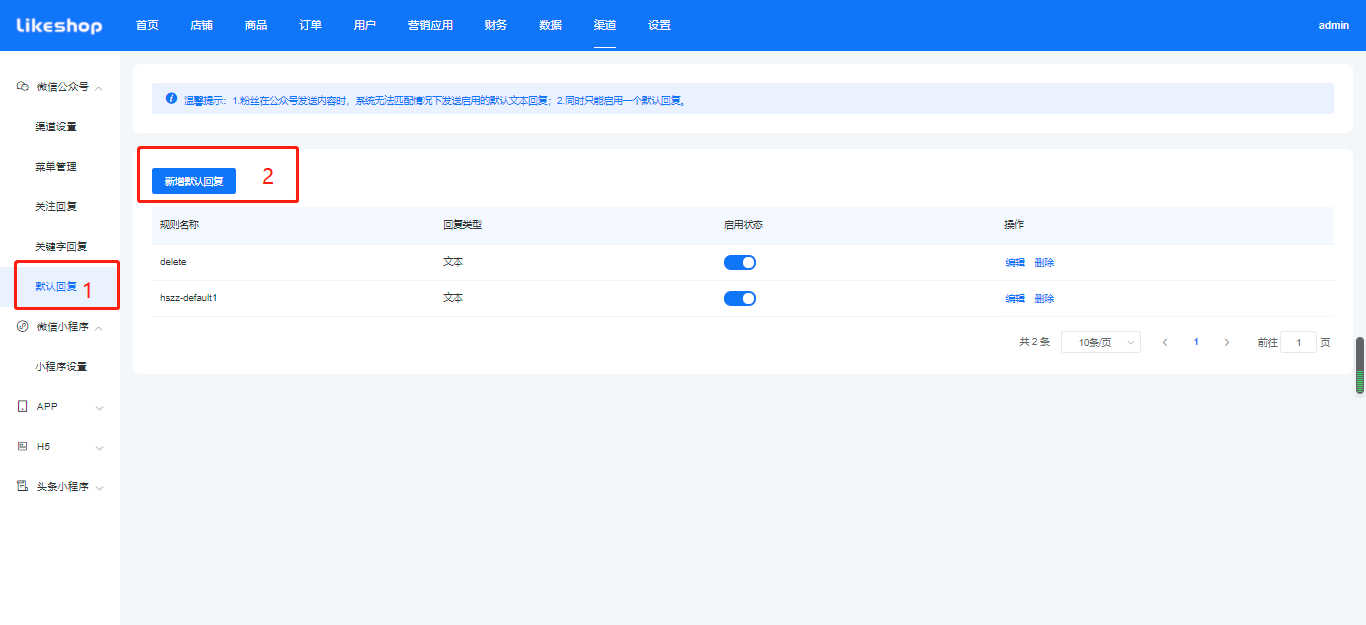Select 渠道设置 in the sidebar
Screen dimensions: 1366x625
pyautogui.click(x=56, y=127)
